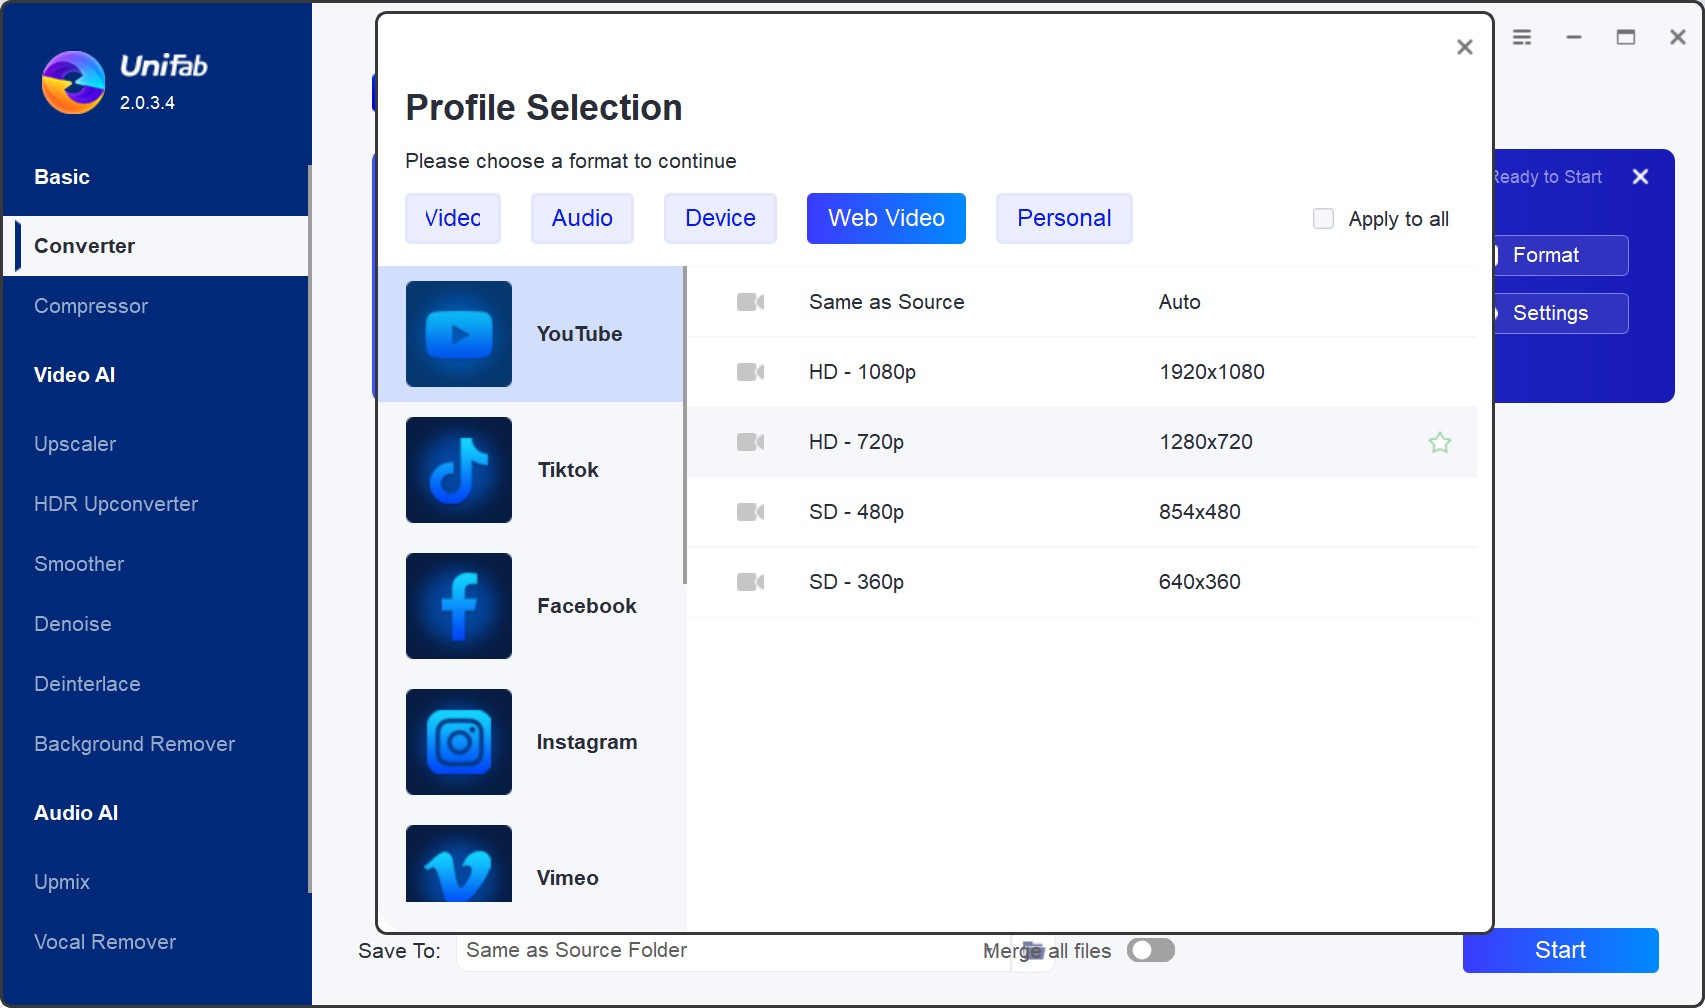Open the Personal tab
This screenshot has height=1008, width=1705.
[1064, 218]
